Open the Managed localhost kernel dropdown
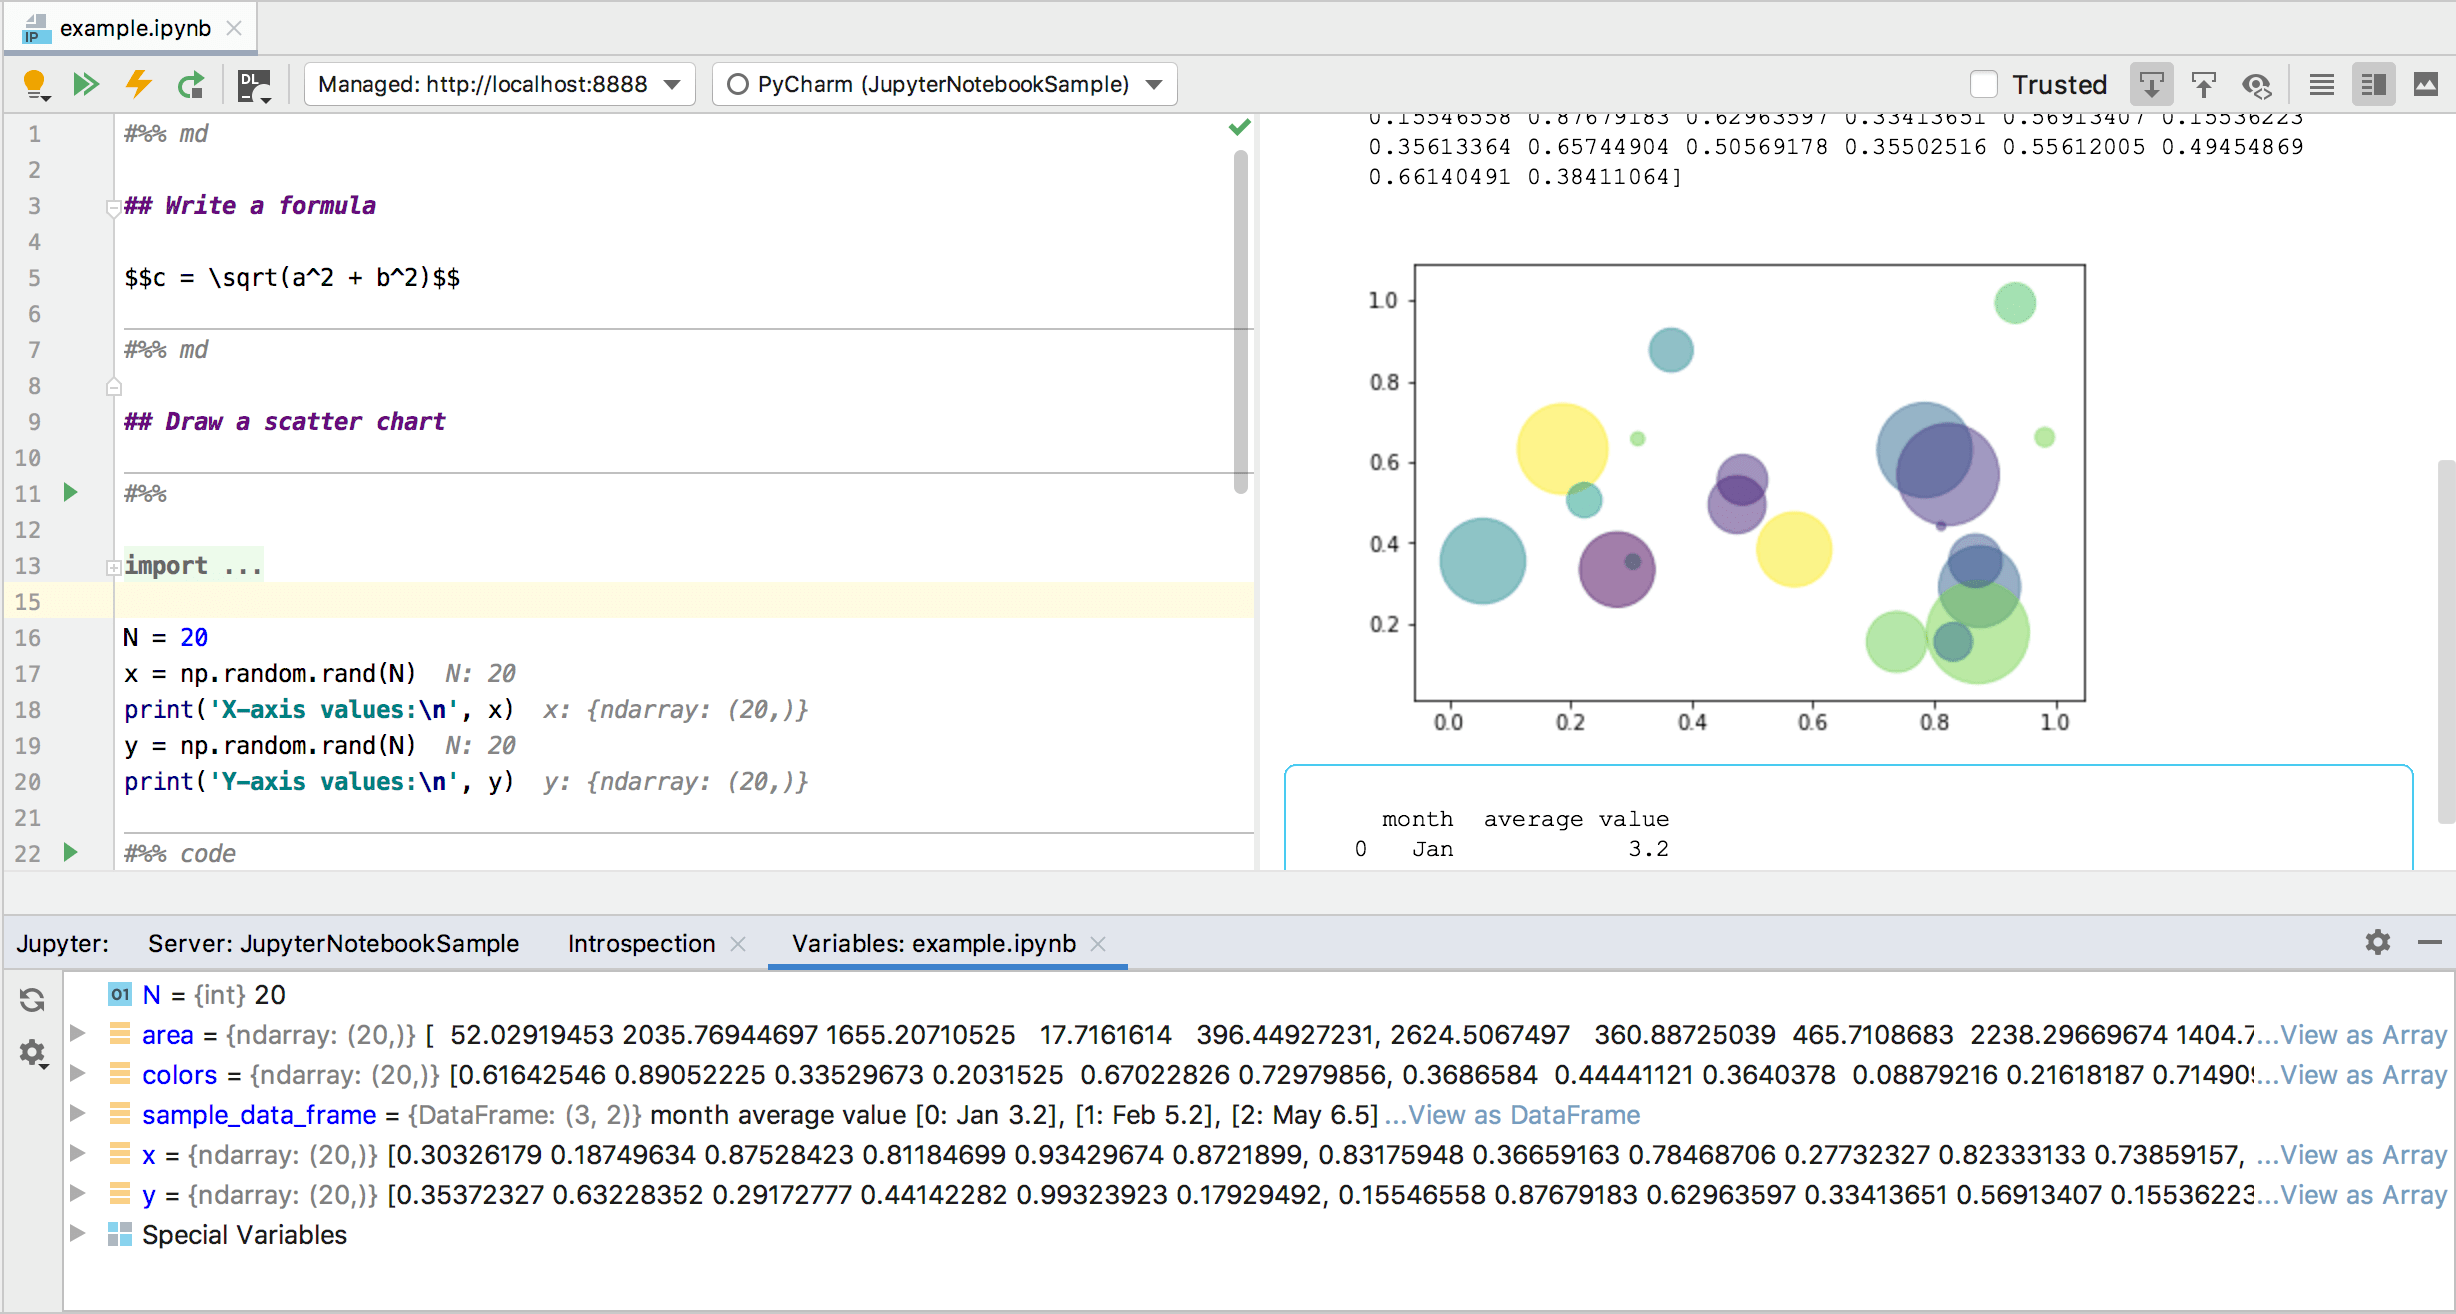Viewport: 2456px width, 1314px height. click(676, 84)
